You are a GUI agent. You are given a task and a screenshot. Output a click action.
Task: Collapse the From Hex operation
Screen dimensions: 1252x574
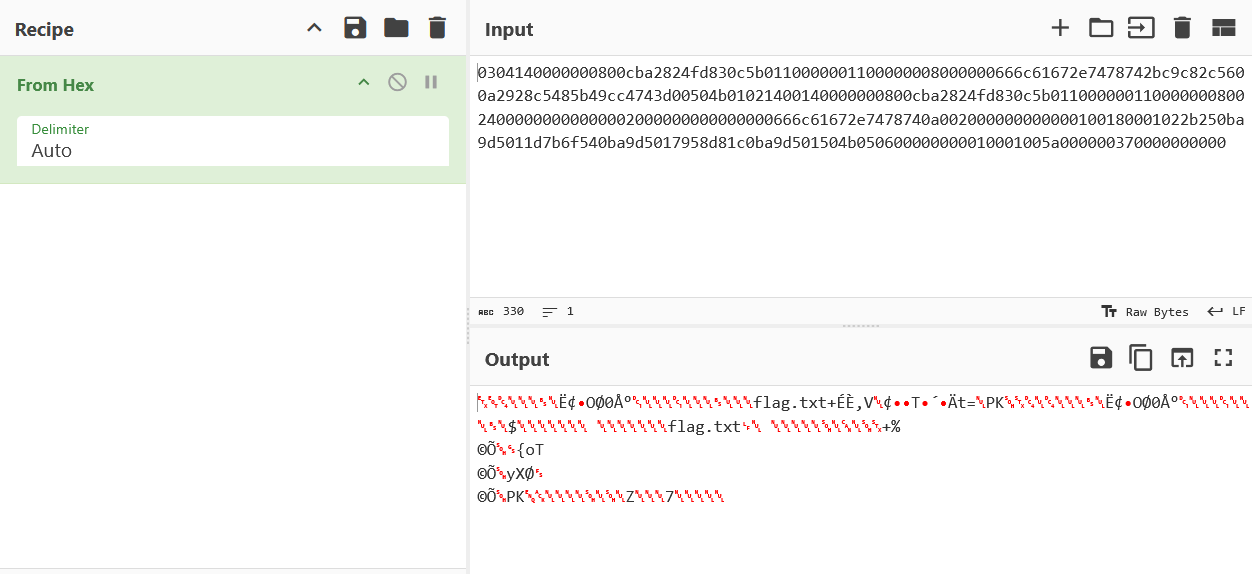tap(364, 82)
